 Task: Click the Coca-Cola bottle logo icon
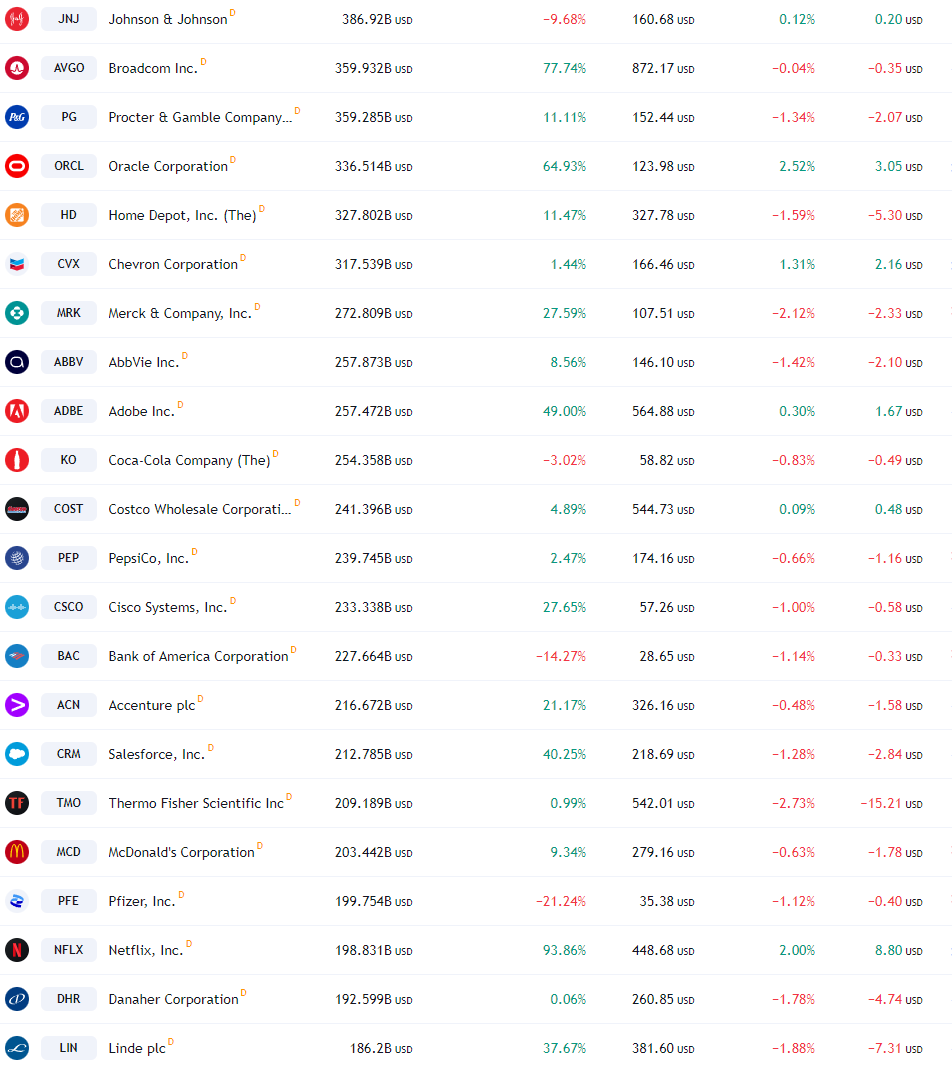17,460
